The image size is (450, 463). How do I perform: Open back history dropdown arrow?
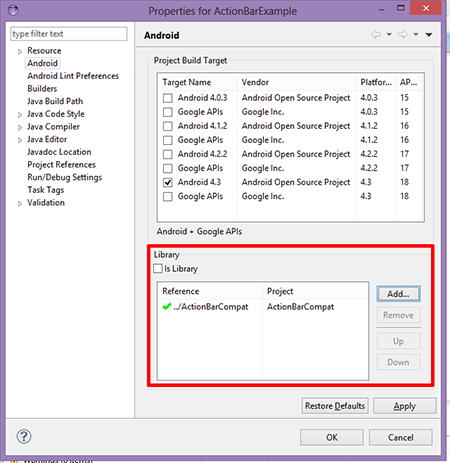click(x=389, y=35)
